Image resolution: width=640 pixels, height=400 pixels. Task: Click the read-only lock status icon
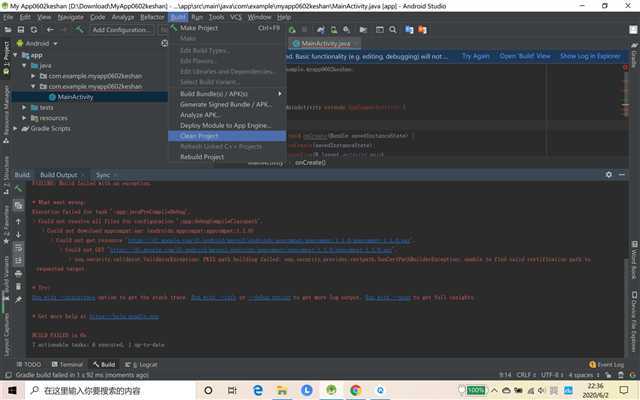[608, 375]
